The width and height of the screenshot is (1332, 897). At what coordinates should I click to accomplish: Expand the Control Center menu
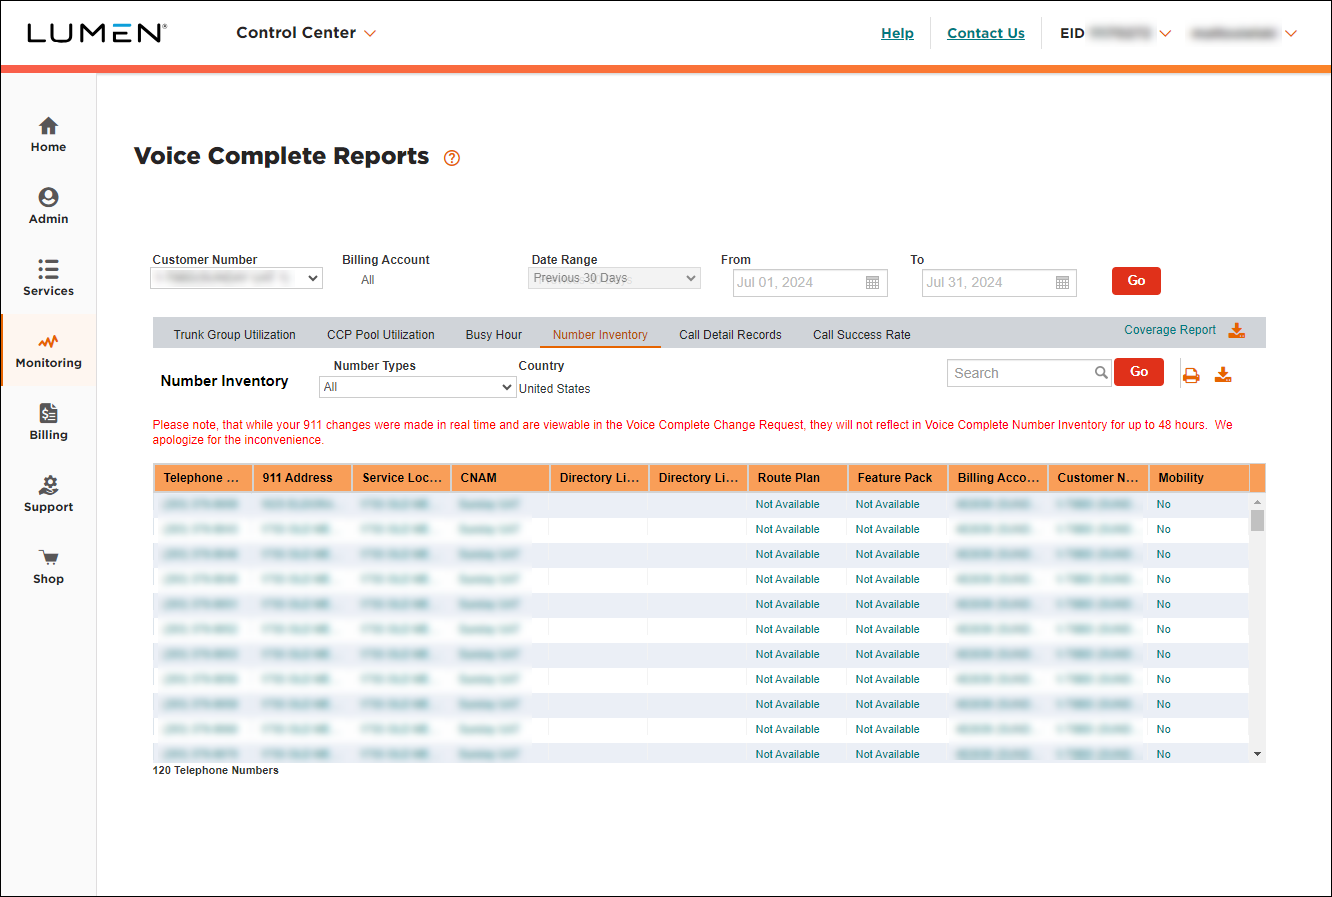tap(306, 32)
